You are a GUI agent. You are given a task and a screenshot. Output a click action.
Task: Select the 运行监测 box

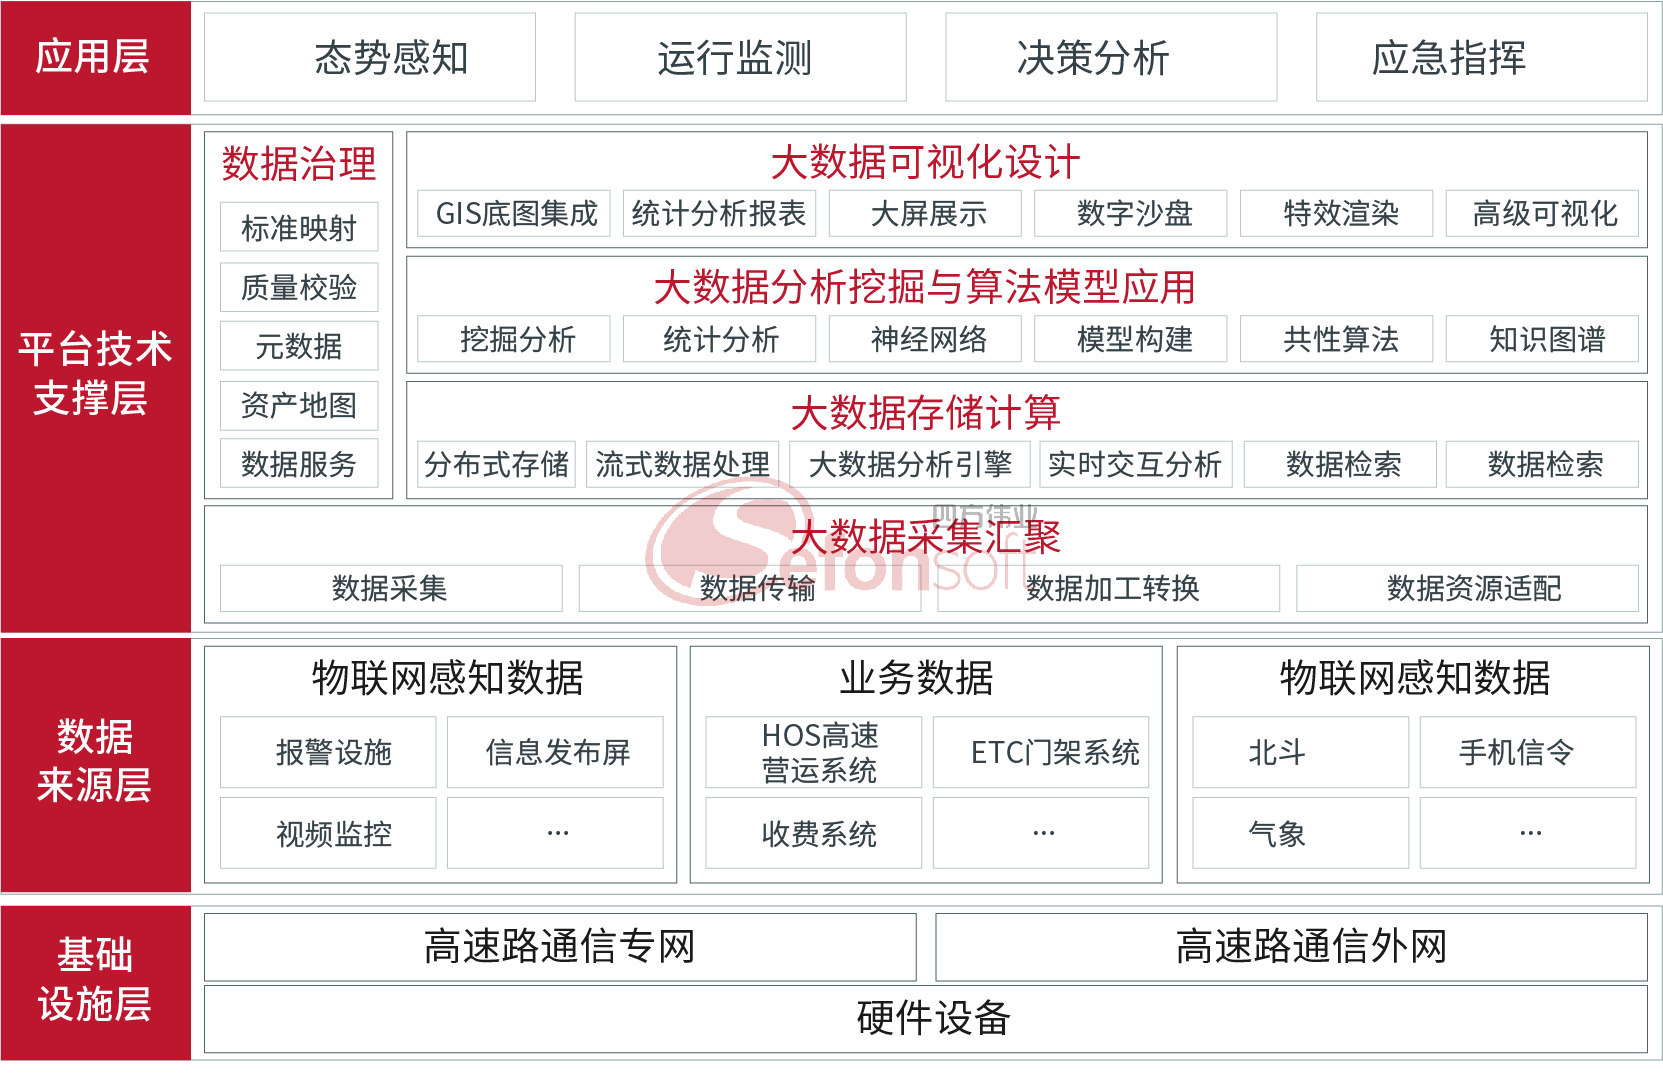(740, 57)
